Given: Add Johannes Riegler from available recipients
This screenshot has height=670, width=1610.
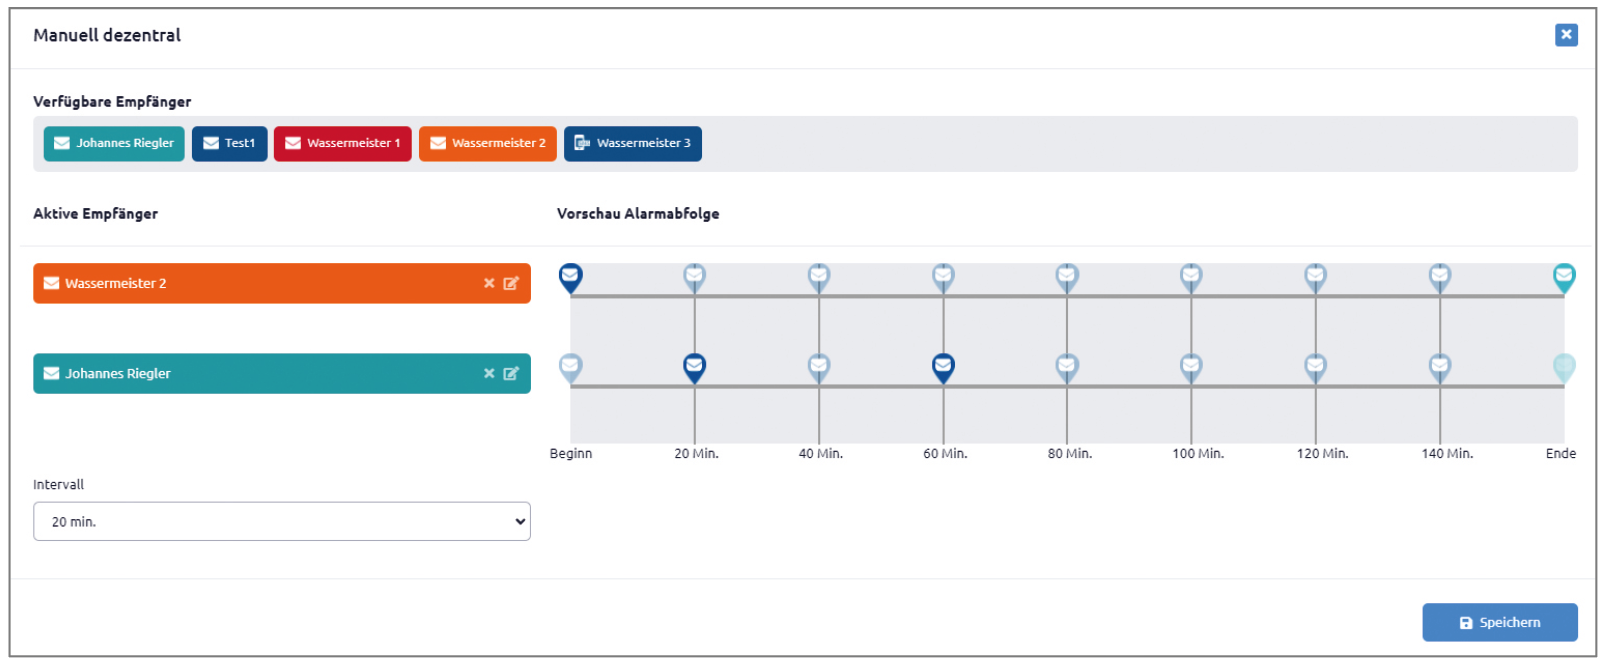Looking at the screenshot, I should [114, 143].
